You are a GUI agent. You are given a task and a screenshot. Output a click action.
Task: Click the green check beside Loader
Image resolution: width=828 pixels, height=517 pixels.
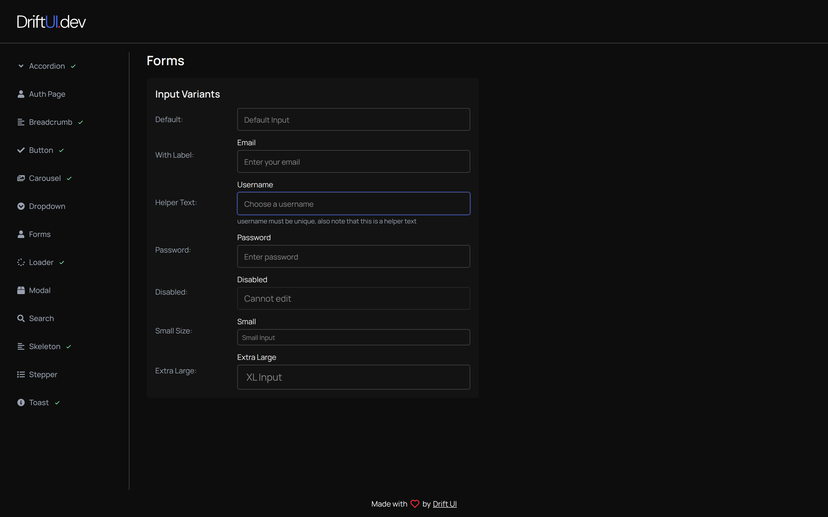61,262
